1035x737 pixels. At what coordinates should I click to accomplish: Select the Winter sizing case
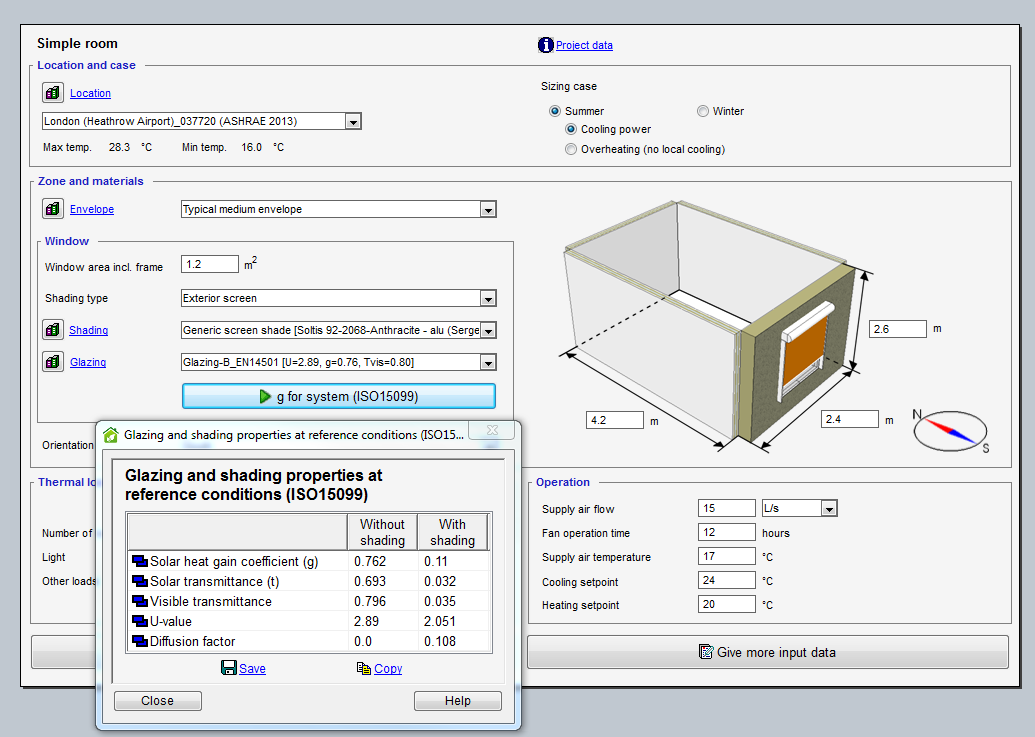pyautogui.click(x=703, y=111)
